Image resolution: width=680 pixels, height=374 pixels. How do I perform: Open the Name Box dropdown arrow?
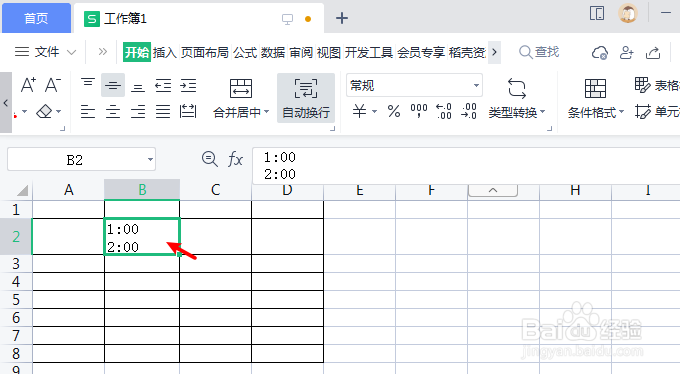pos(150,160)
